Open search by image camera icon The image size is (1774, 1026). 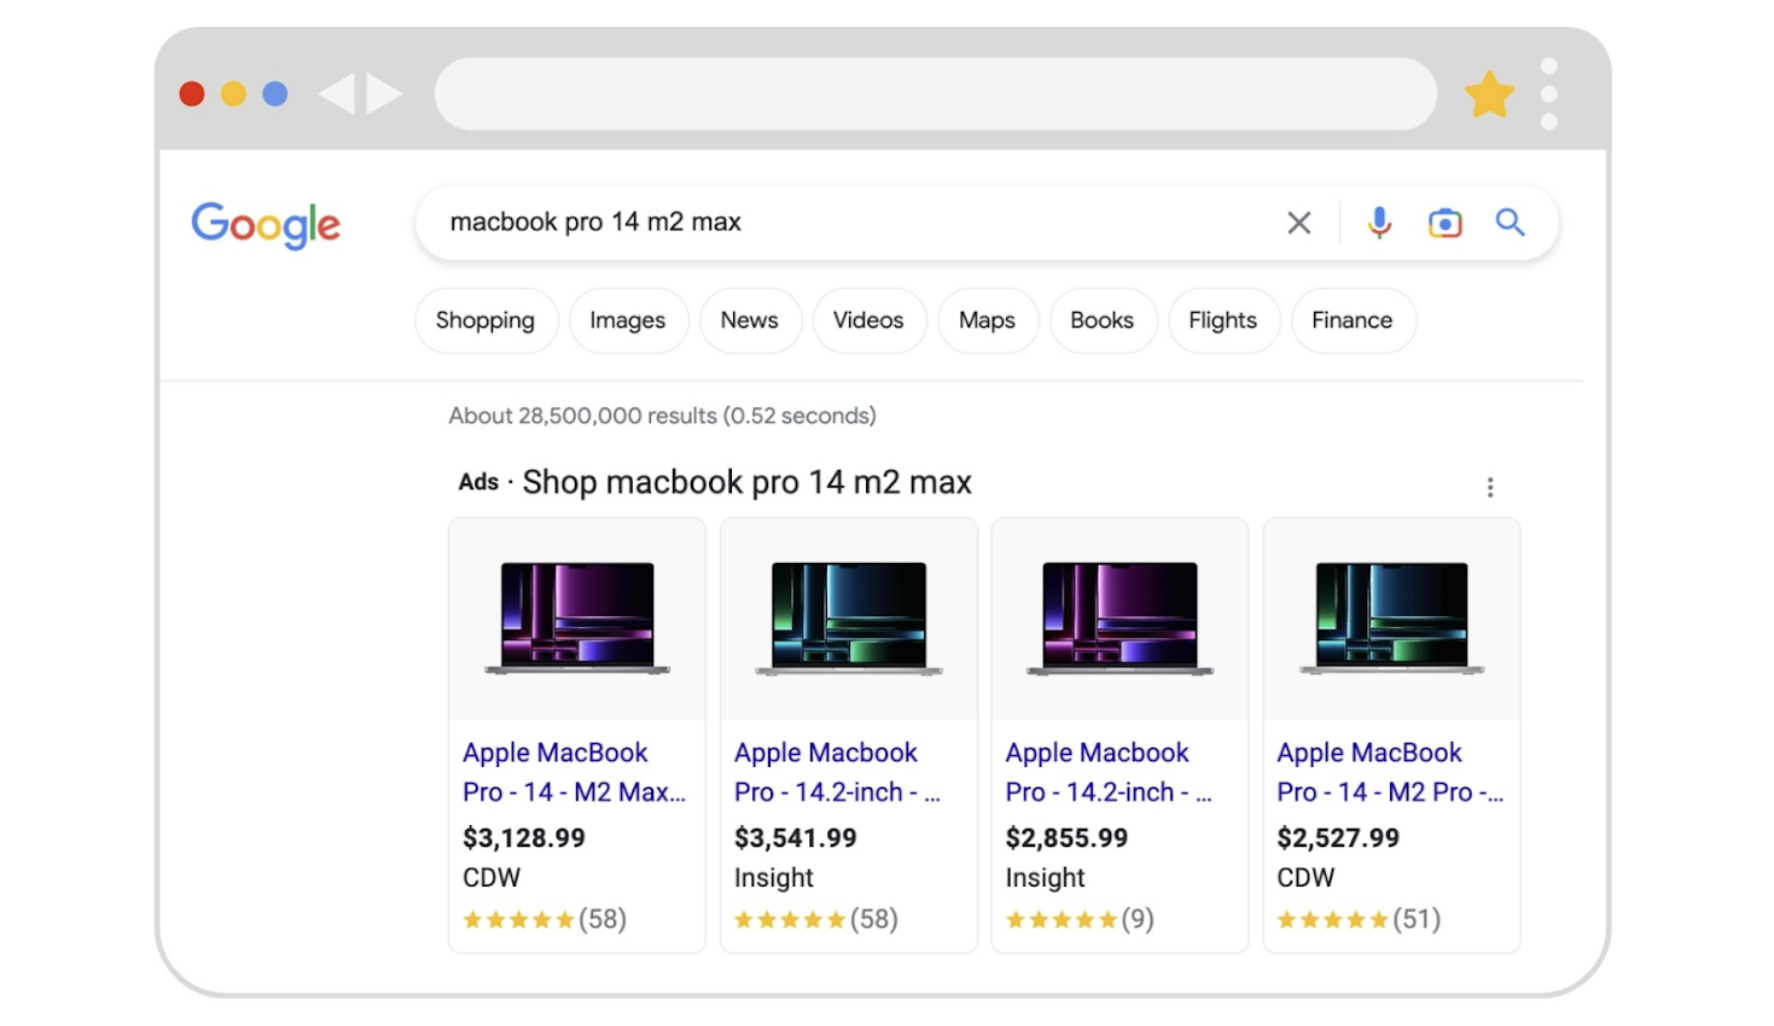click(1445, 223)
